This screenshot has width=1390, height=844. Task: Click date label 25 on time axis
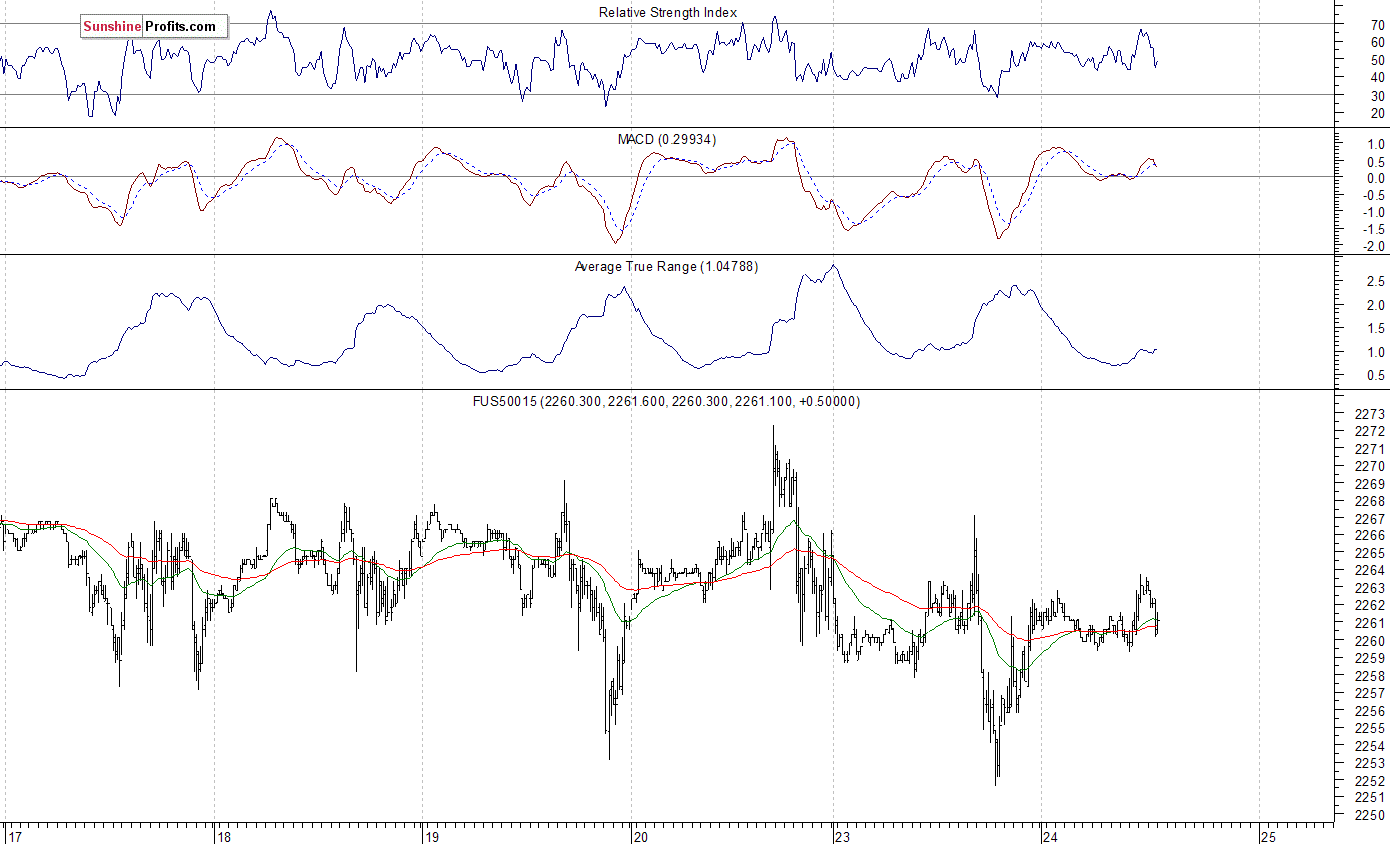coord(1268,836)
